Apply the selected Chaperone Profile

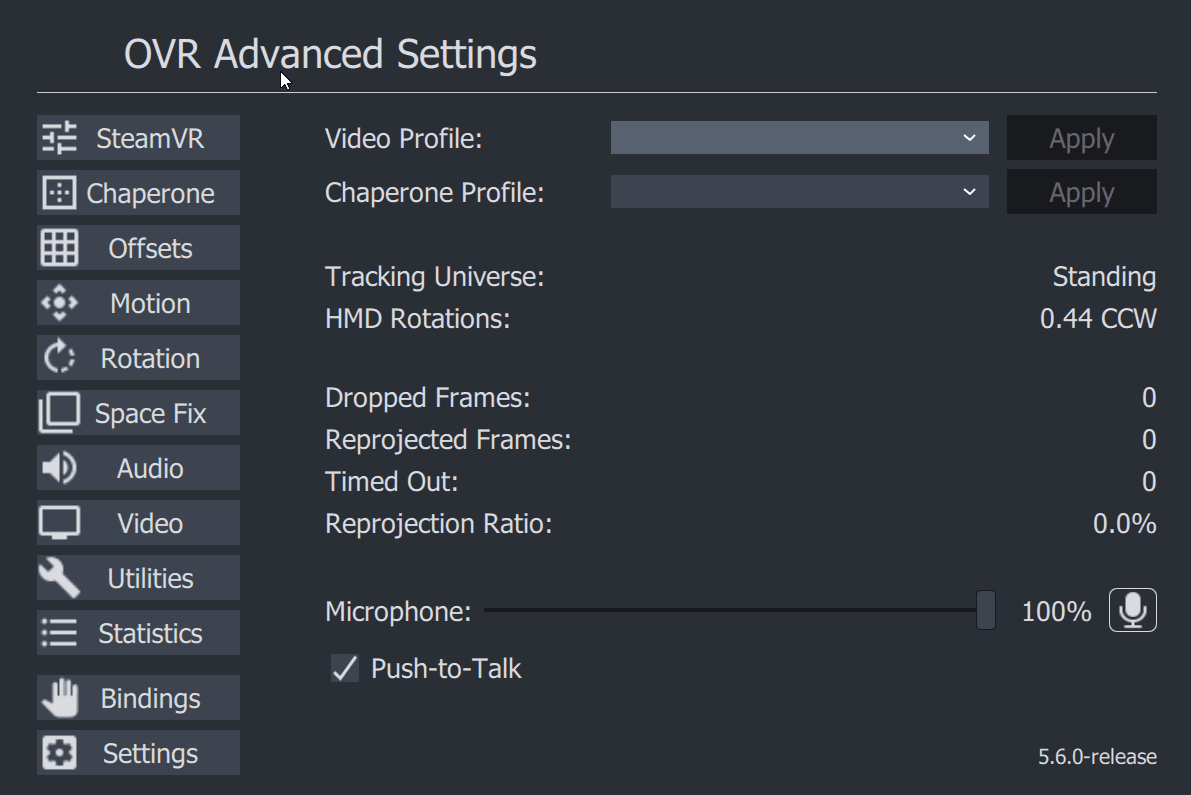(x=1082, y=192)
